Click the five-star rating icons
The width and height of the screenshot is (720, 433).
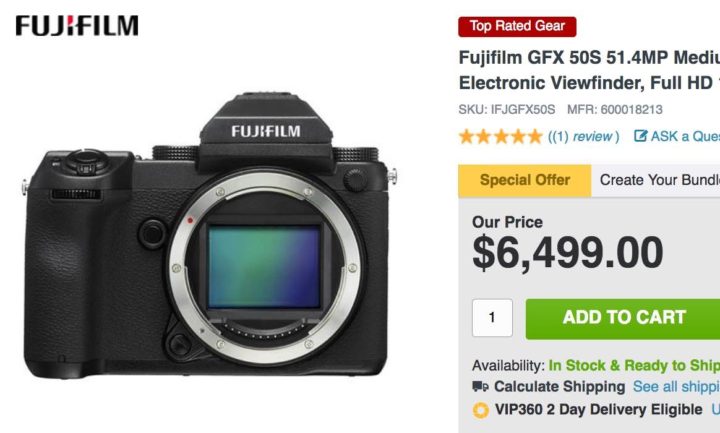tap(501, 136)
